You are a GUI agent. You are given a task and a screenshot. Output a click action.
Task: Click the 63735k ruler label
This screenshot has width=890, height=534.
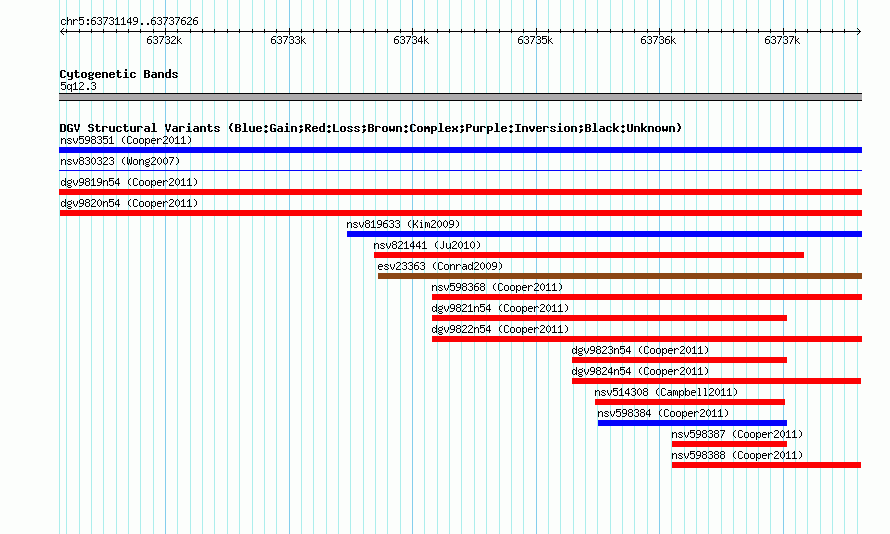[535, 40]
